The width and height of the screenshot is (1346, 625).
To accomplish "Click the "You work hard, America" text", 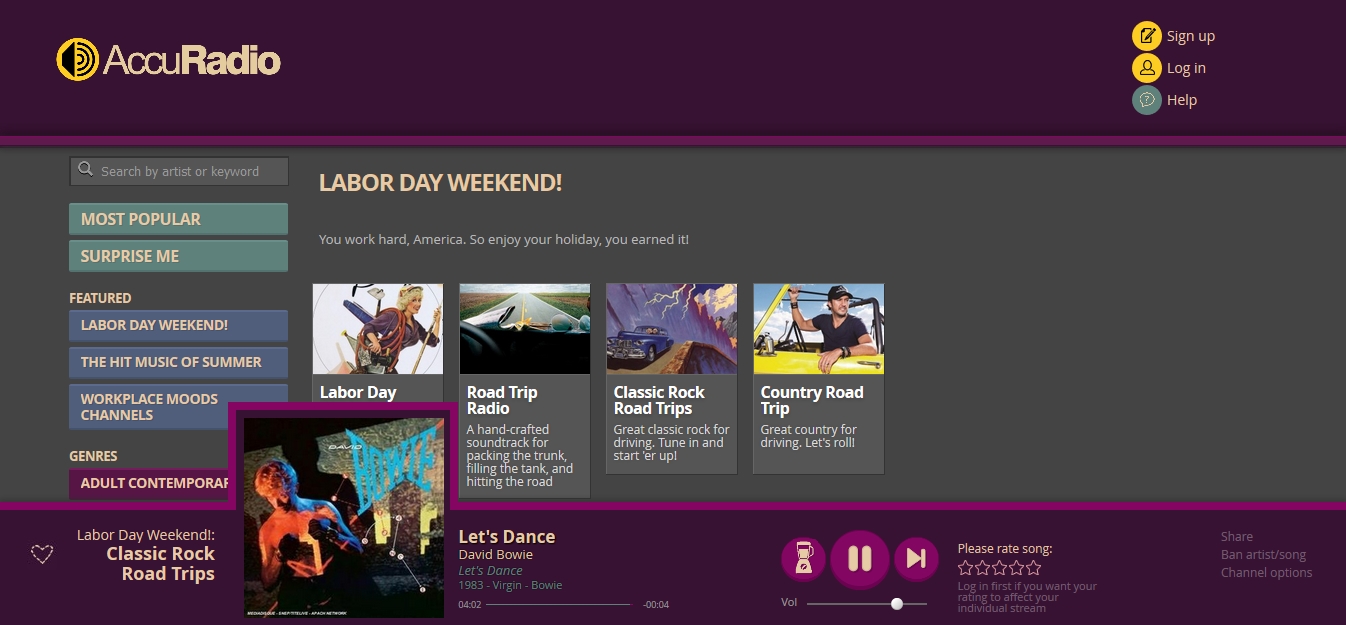I will 504,240.
